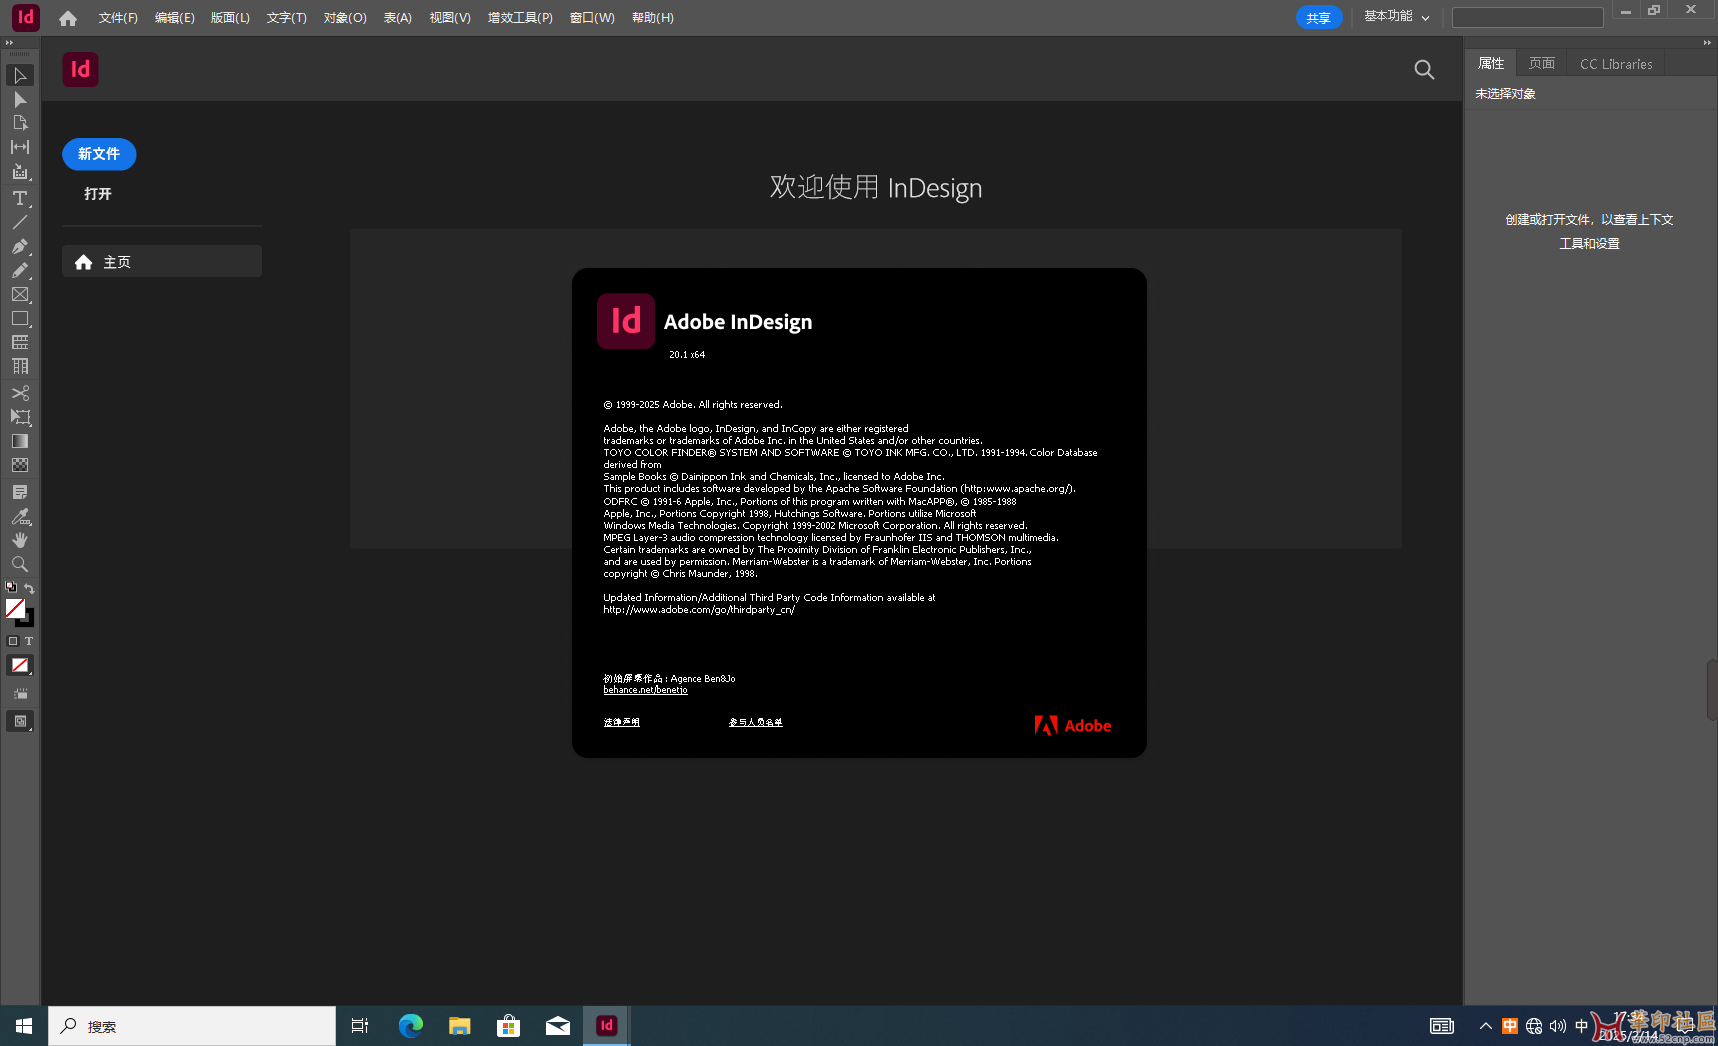
Task: Select the Color Theme eyedropper tool
Action: point(20,516)
